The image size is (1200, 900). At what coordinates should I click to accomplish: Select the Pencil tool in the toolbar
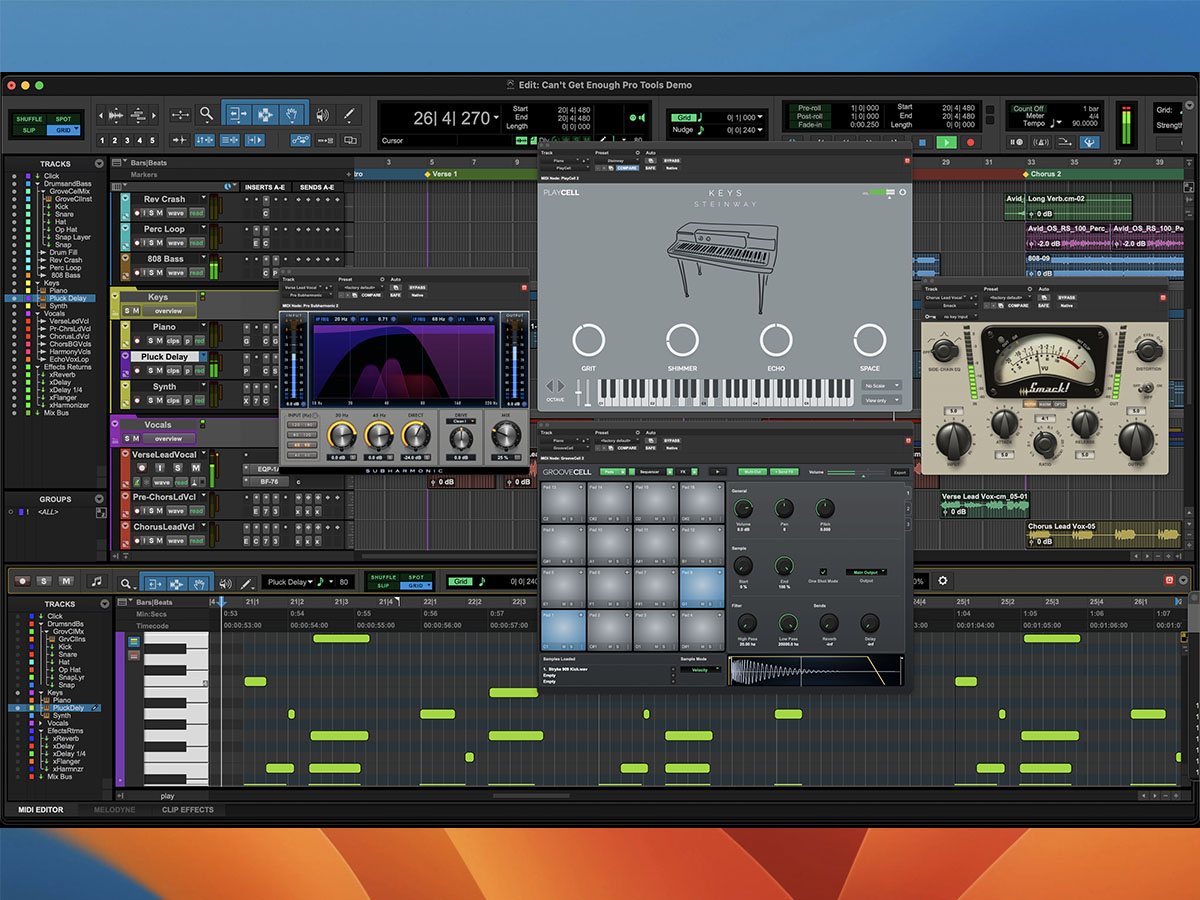(x=349, y=112)
